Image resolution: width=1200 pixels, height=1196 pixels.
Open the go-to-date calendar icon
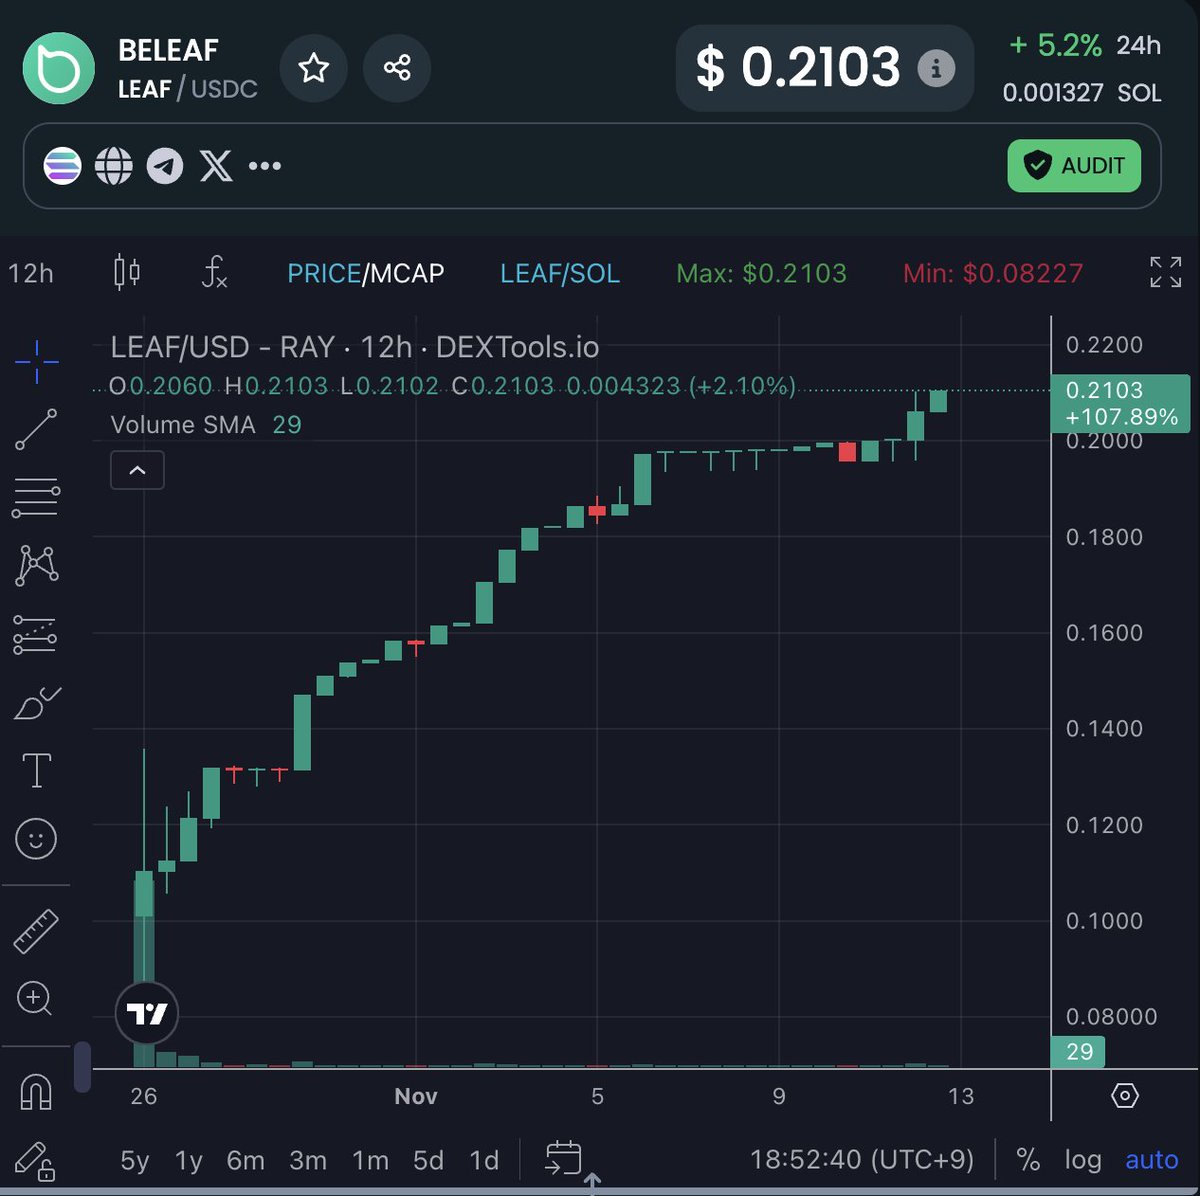(564, 1159)
